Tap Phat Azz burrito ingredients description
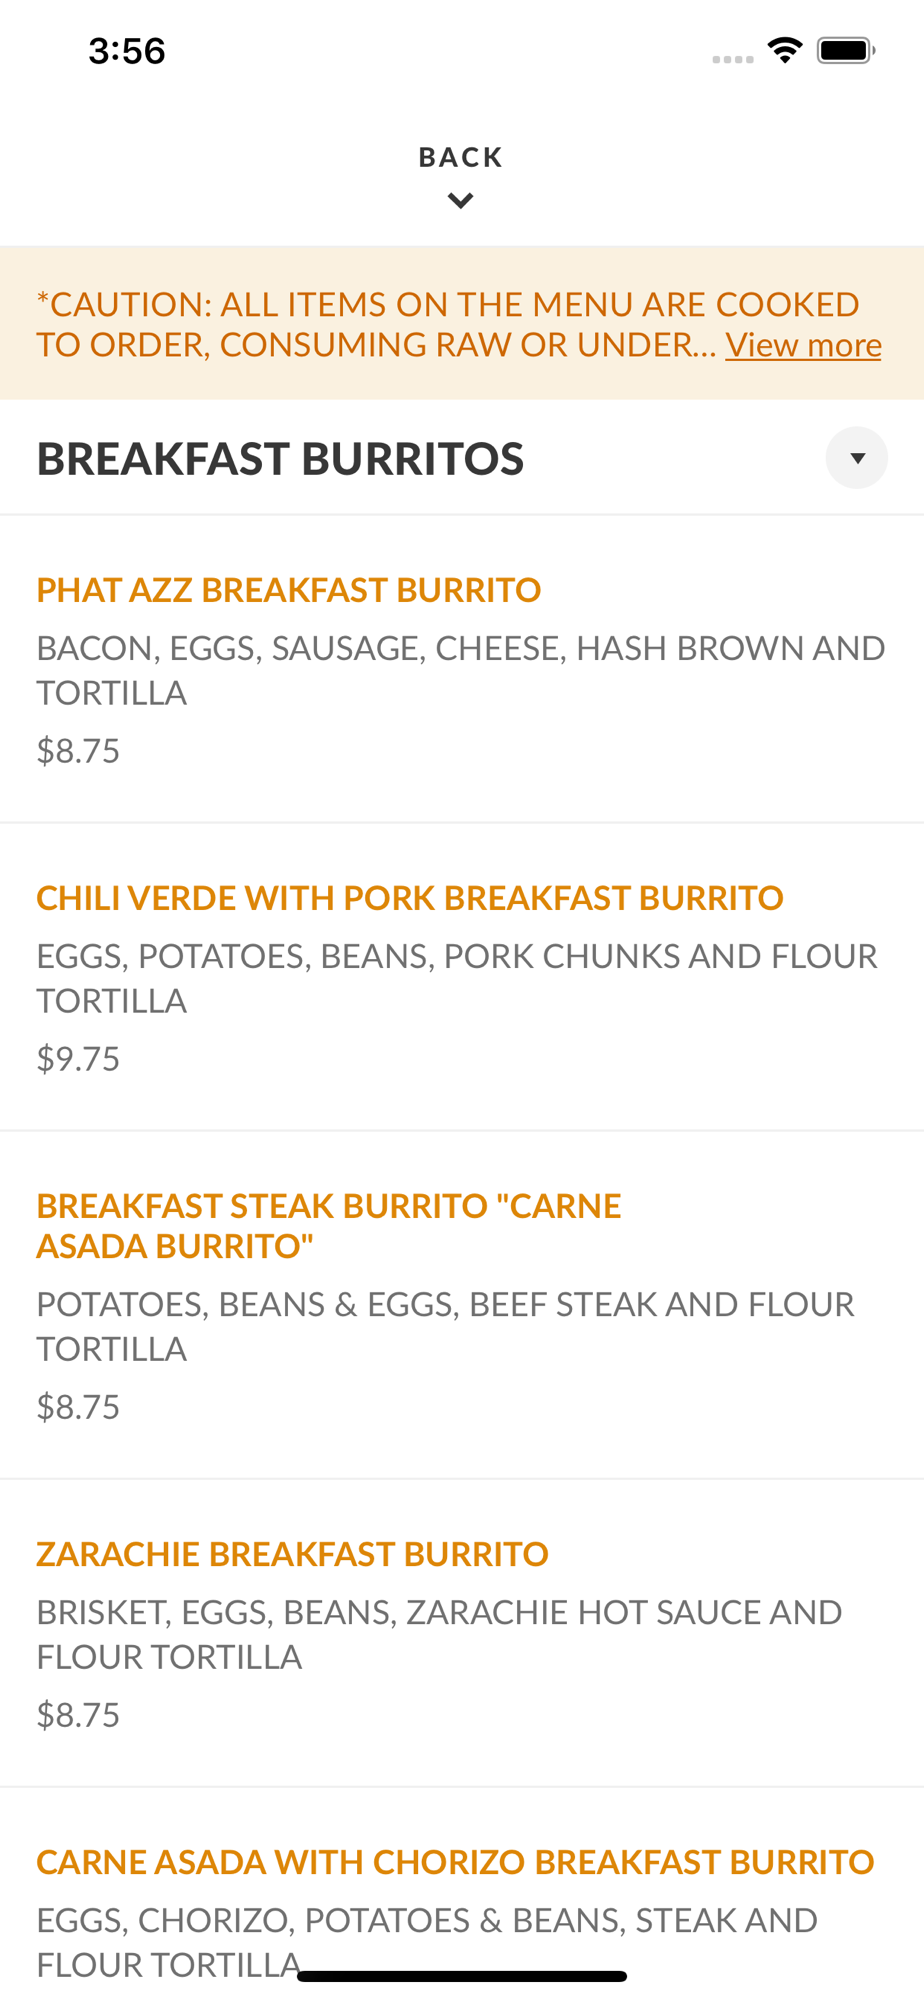Screen dimensions: 924x2000 [x=461, y=670]
